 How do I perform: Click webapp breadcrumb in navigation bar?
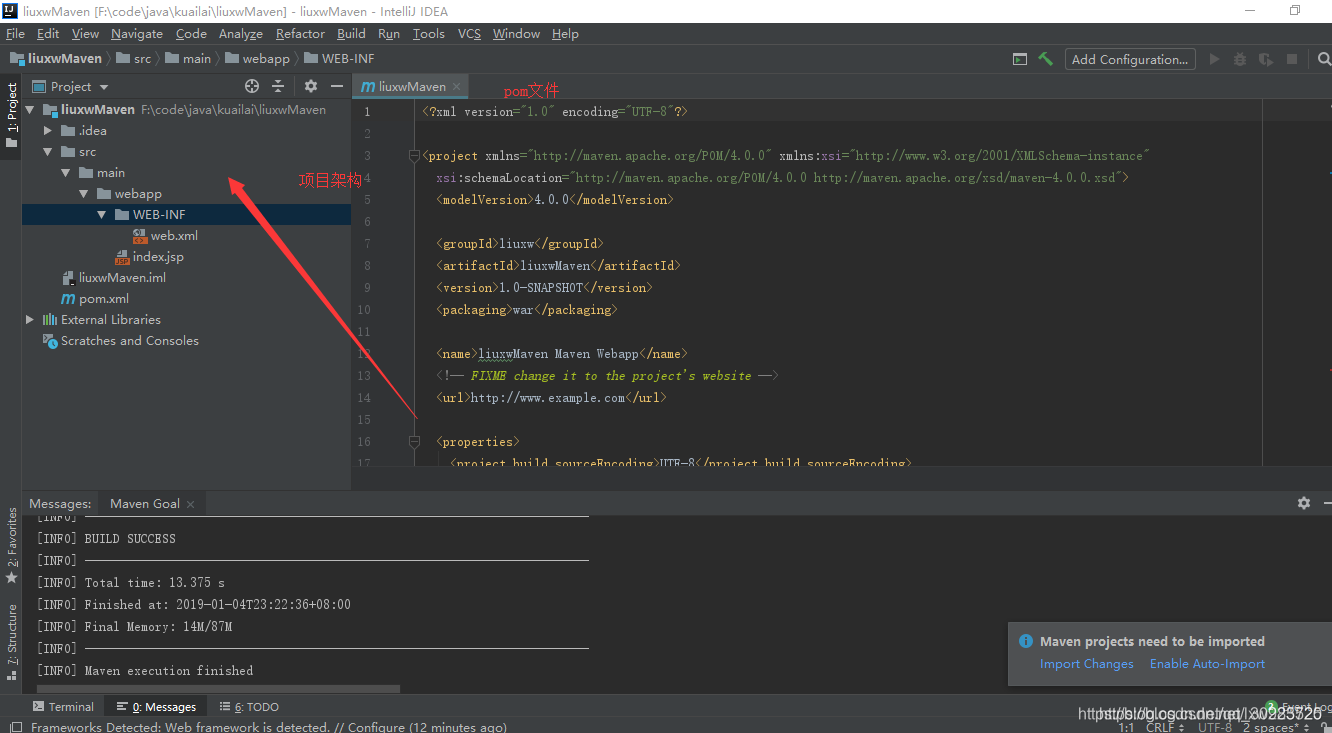[256, 59]
